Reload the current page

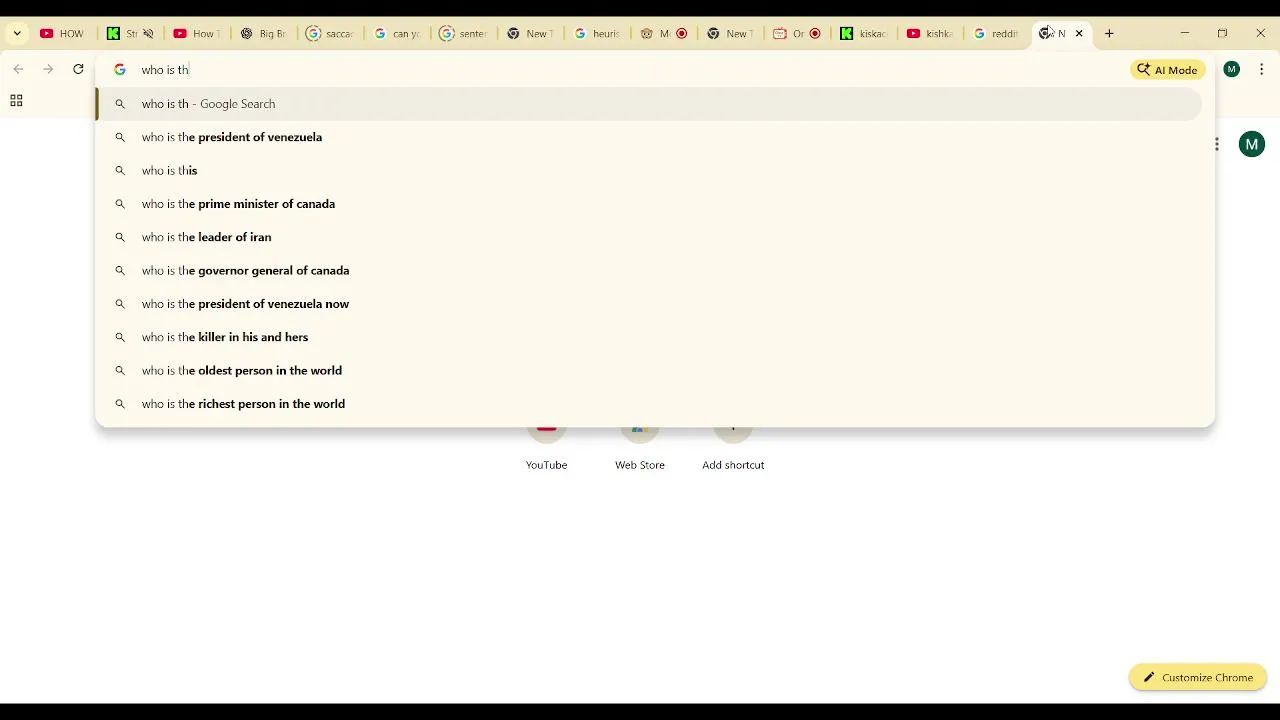click(x=78, y=69)
